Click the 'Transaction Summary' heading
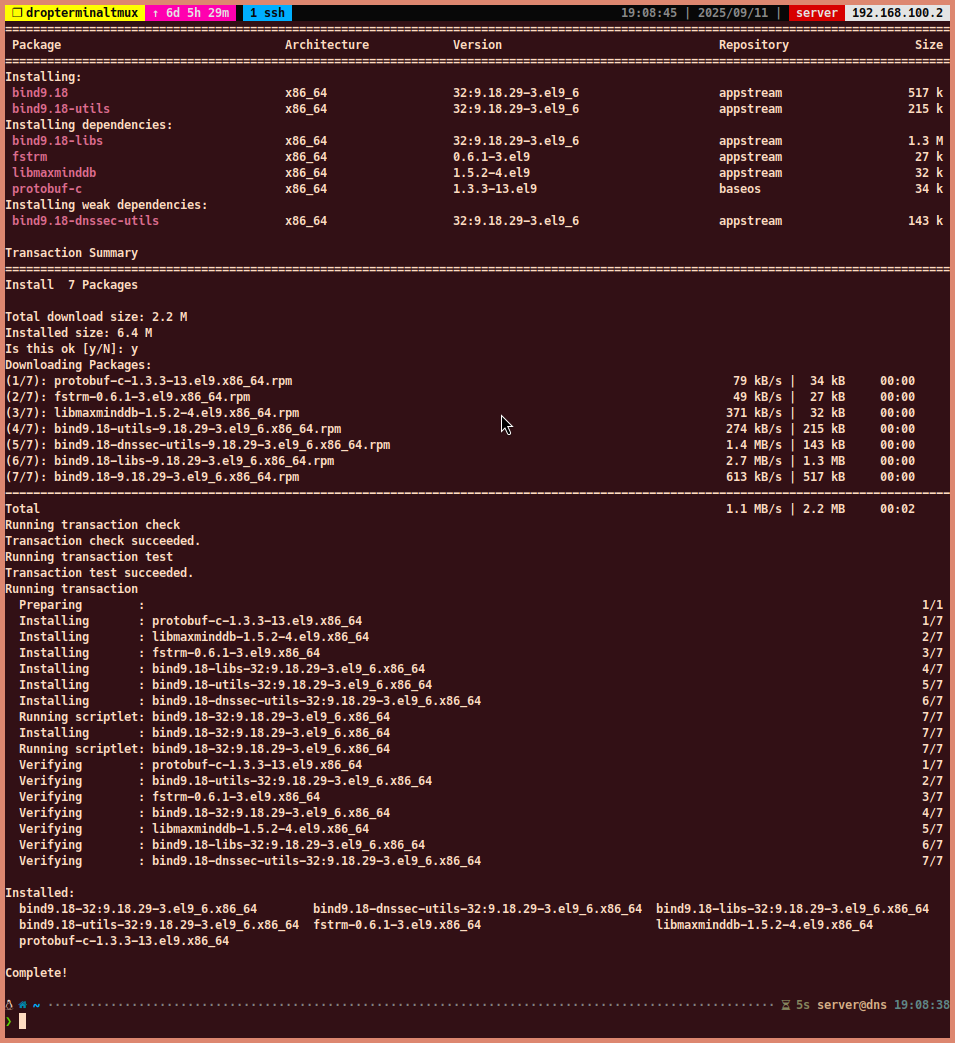 click(x=72, y=253)
